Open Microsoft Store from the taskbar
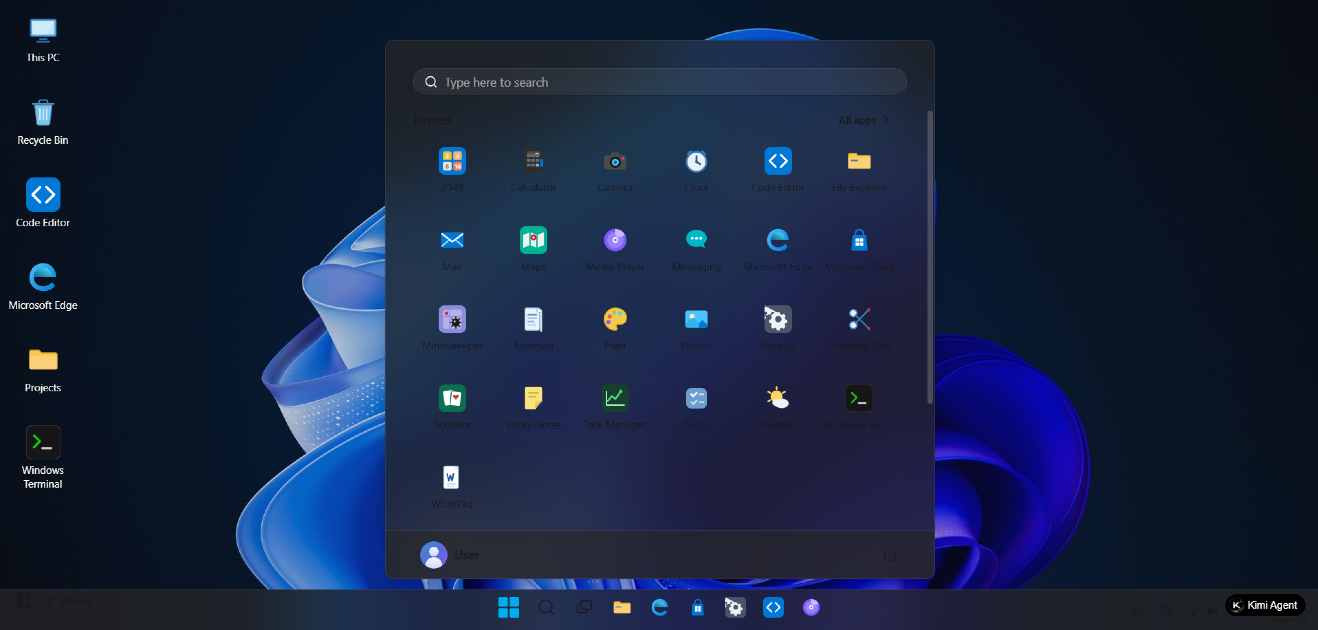This screenshot has height=630, width=1318. tap(697, 607)
